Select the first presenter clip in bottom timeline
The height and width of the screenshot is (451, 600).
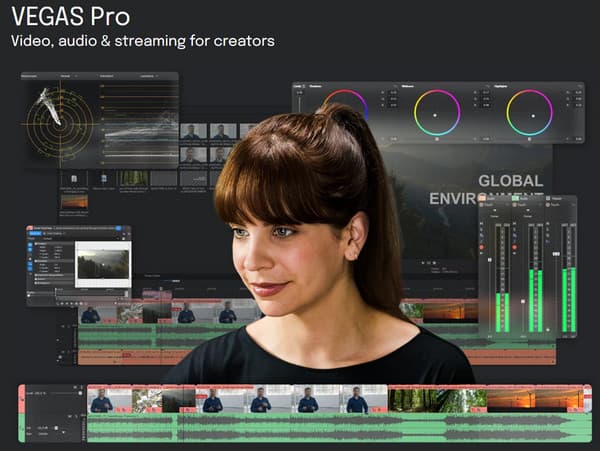(109, 399)
